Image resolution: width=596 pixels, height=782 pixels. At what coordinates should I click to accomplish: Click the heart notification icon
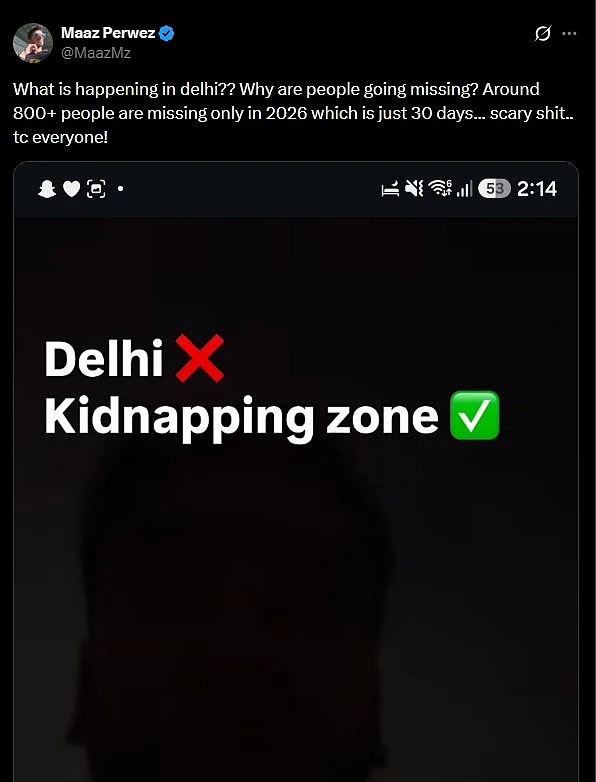click(x=72, y=189)
